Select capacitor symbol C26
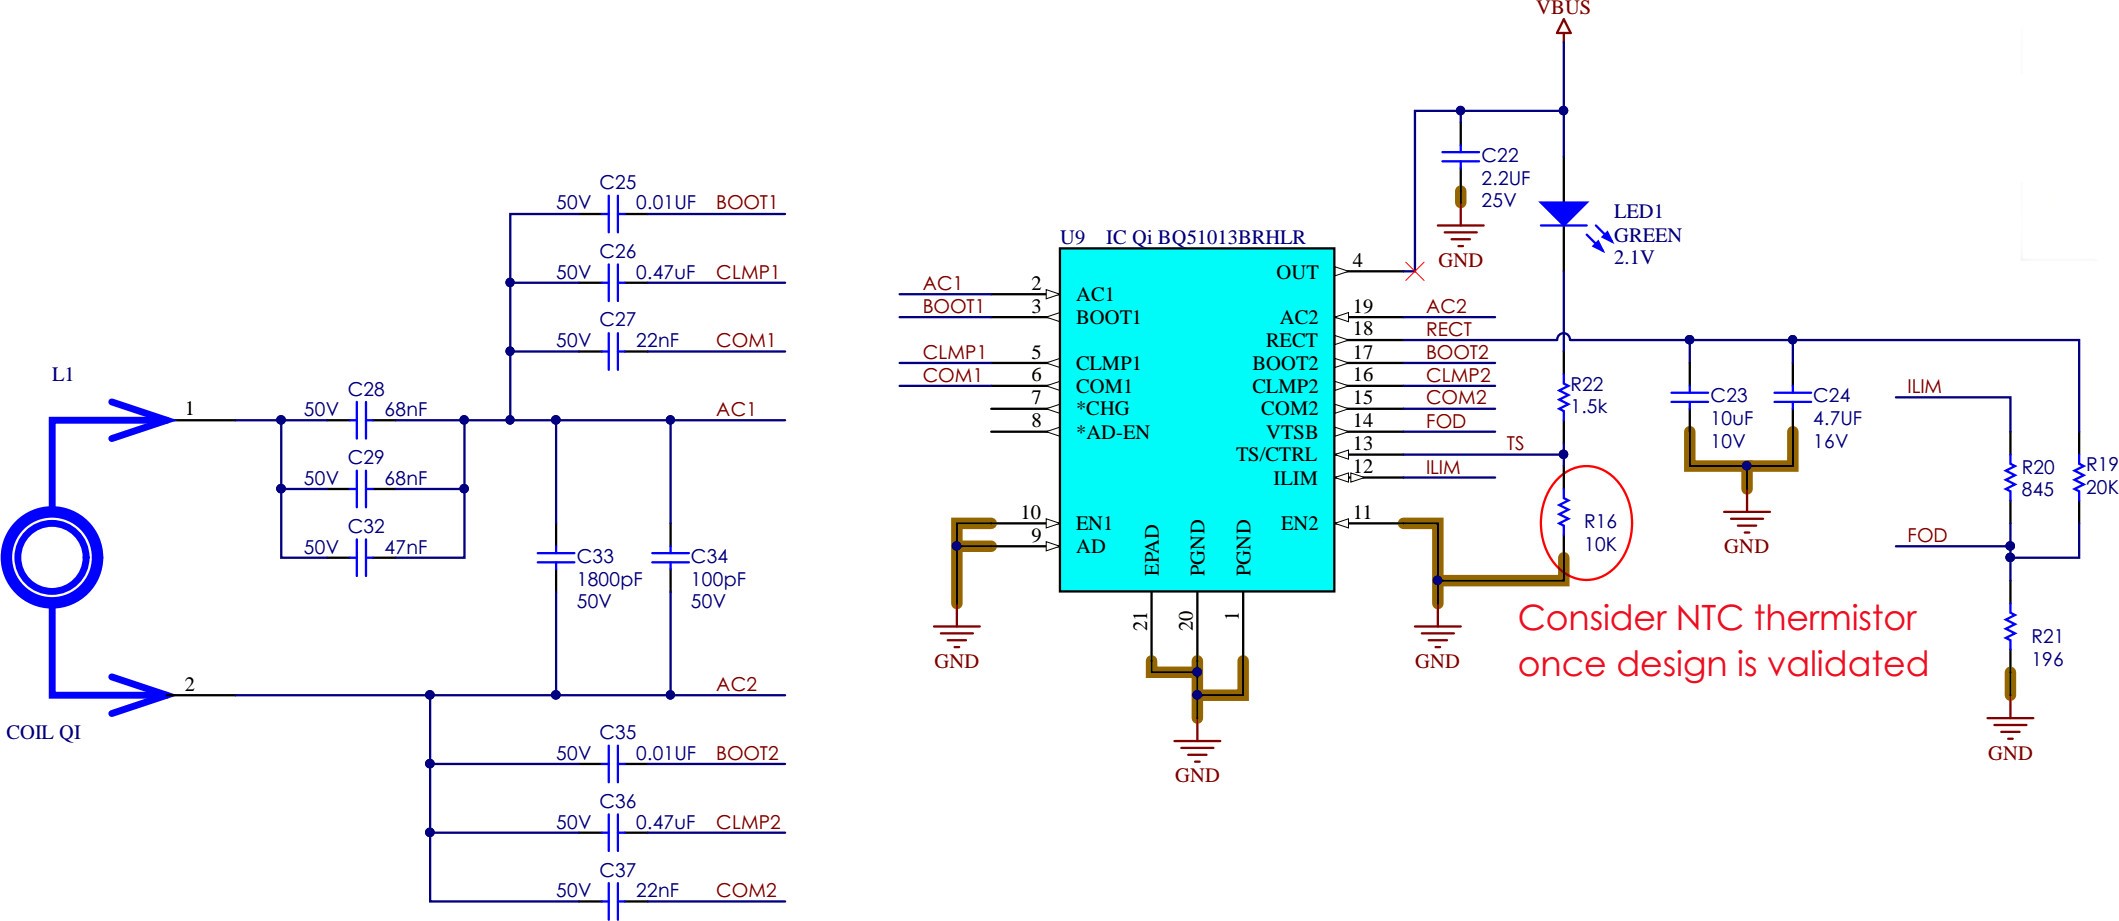The image size is (2119, 921). pyautogui.click(x=614, y=283)
